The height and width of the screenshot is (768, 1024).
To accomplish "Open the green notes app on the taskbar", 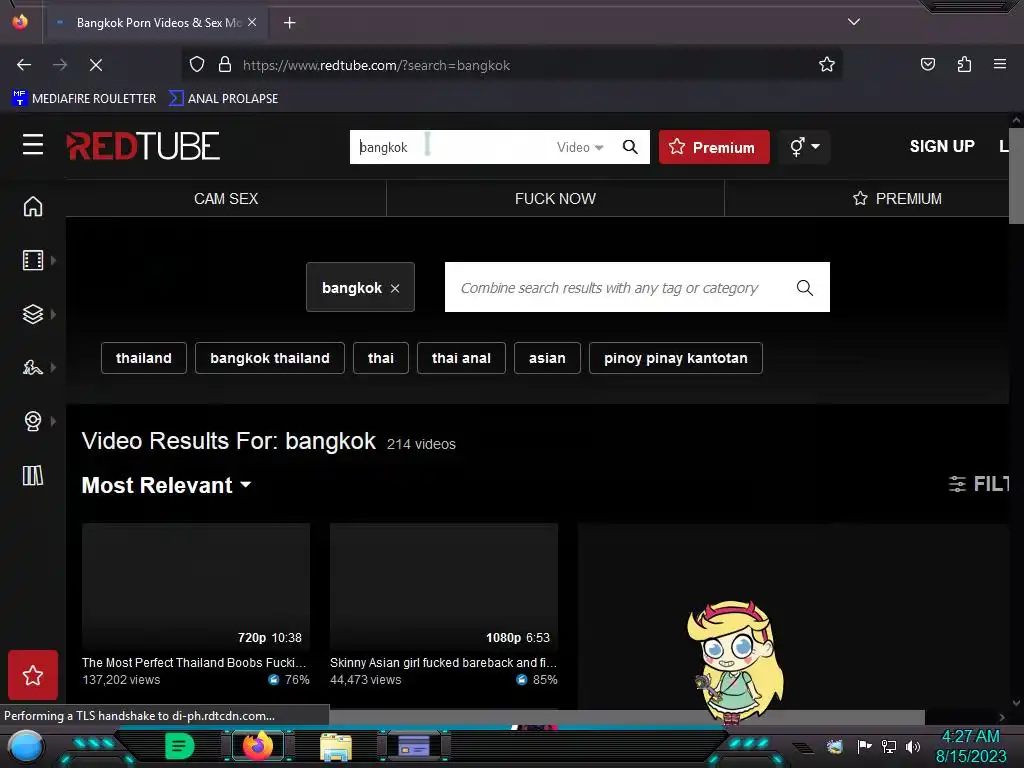I will [x=180, y=746].
